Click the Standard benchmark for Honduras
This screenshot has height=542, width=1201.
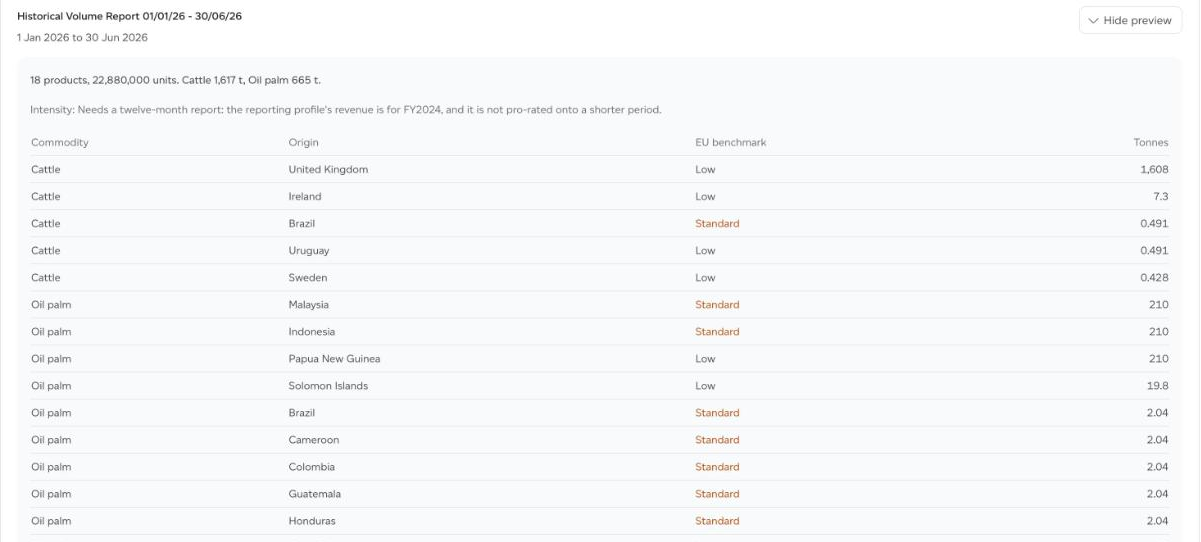718,521
